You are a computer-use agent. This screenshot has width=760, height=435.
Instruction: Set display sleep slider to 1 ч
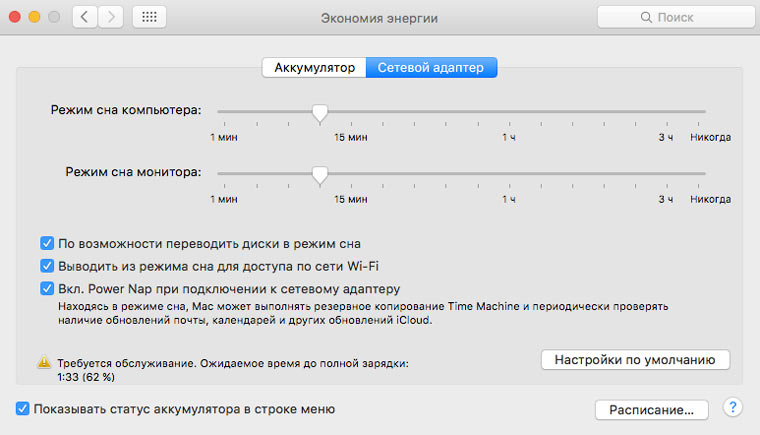pos(509,174)
